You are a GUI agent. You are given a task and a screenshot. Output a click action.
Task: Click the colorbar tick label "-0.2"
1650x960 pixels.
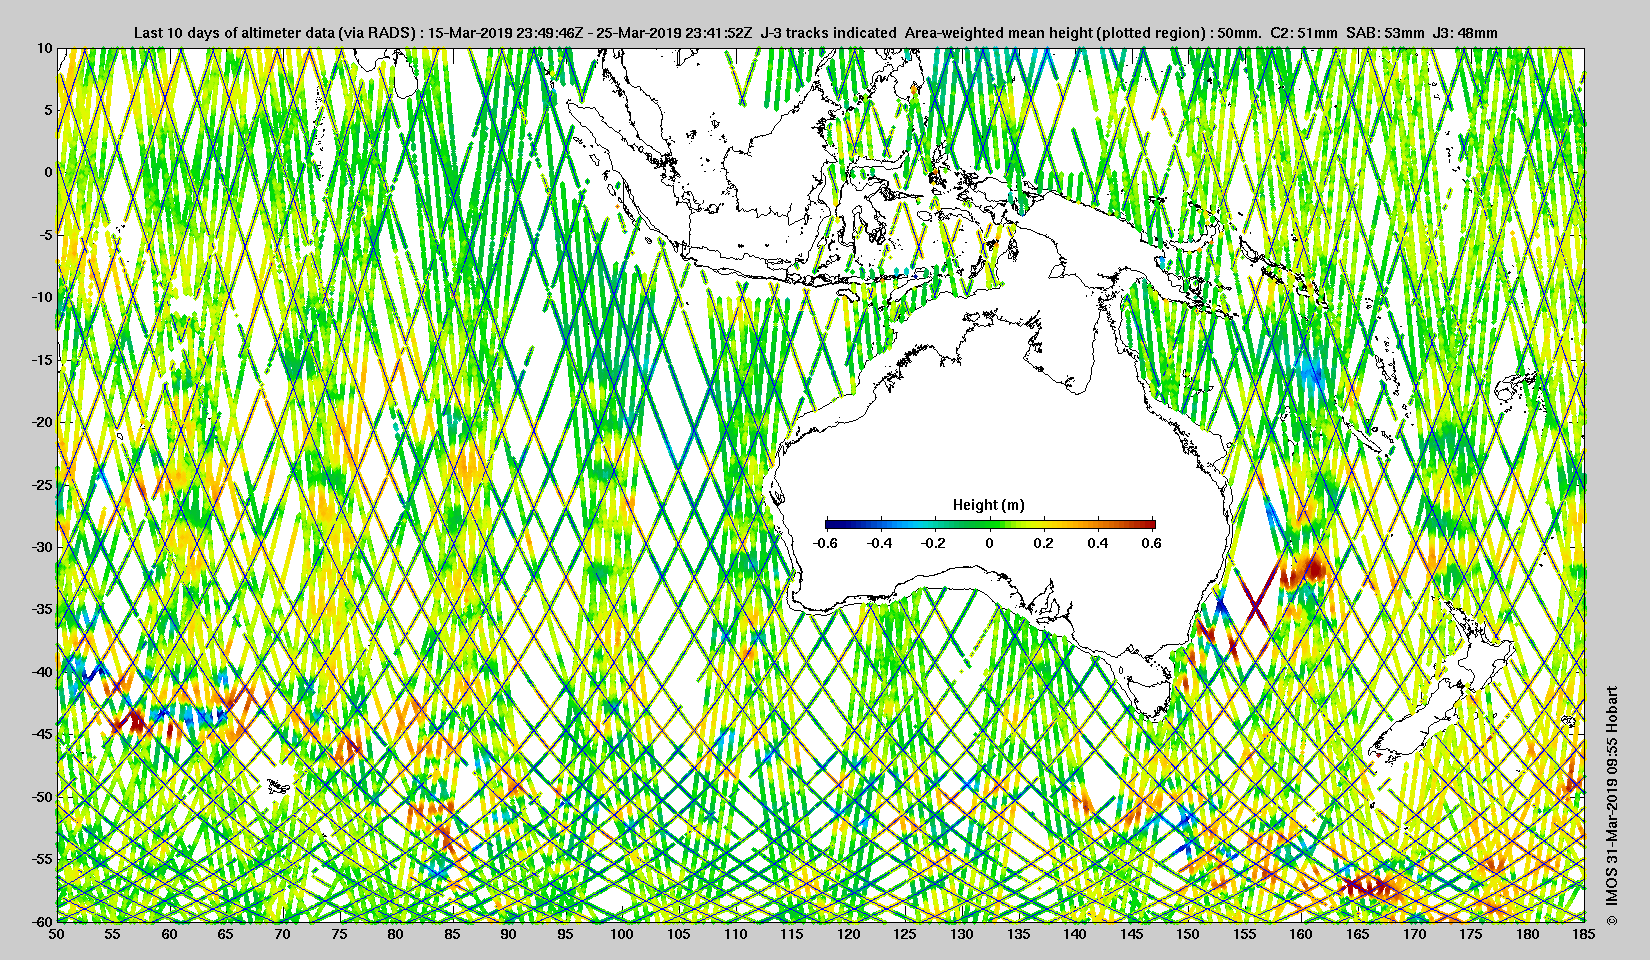pyautogui.click(x=934, y=543)
